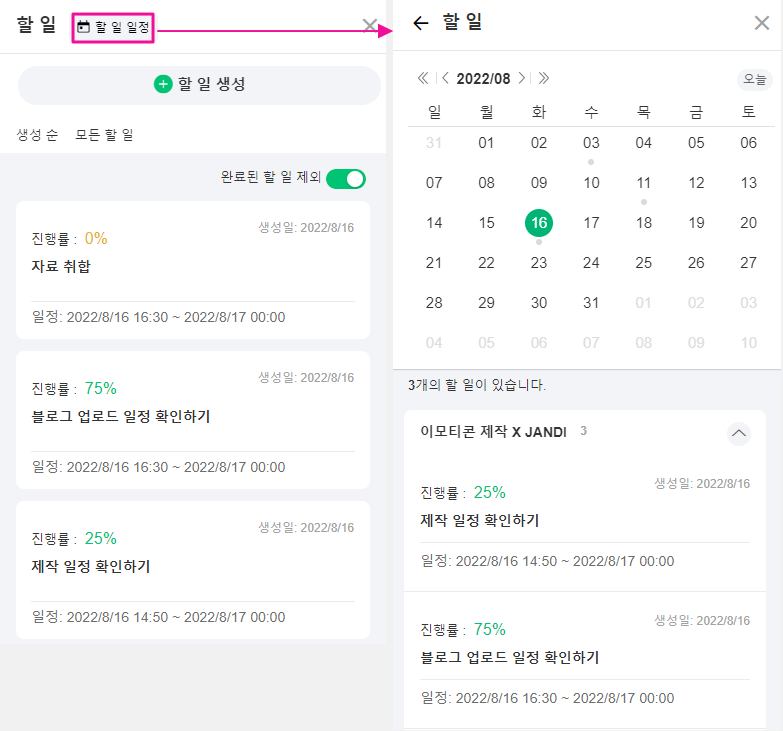Click the 2022/08 month label

tap(483, 79)
